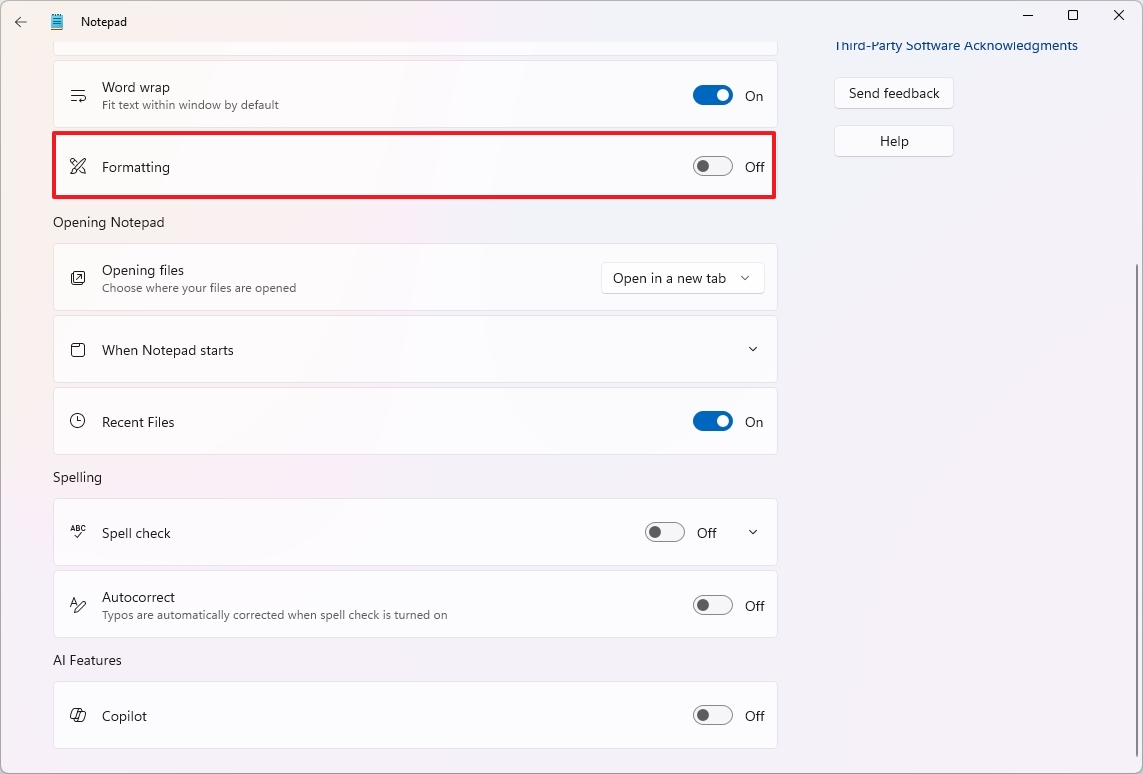Open the 'Open in a new tab' dropdown
This screenshot has height=774, width=1143.
tap(682, 278)
